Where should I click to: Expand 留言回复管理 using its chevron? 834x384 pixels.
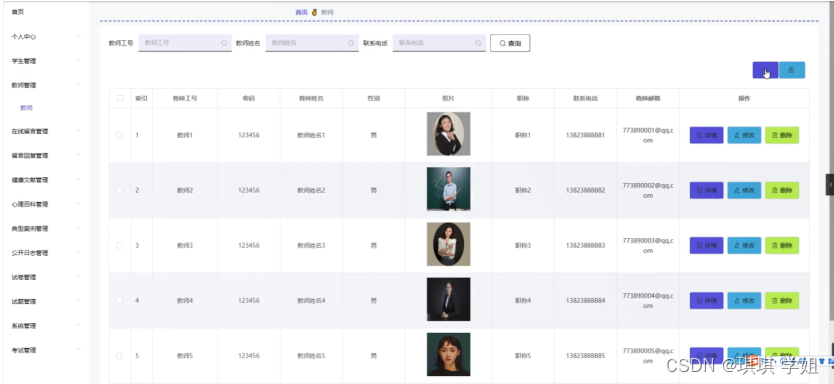(78, 155)
